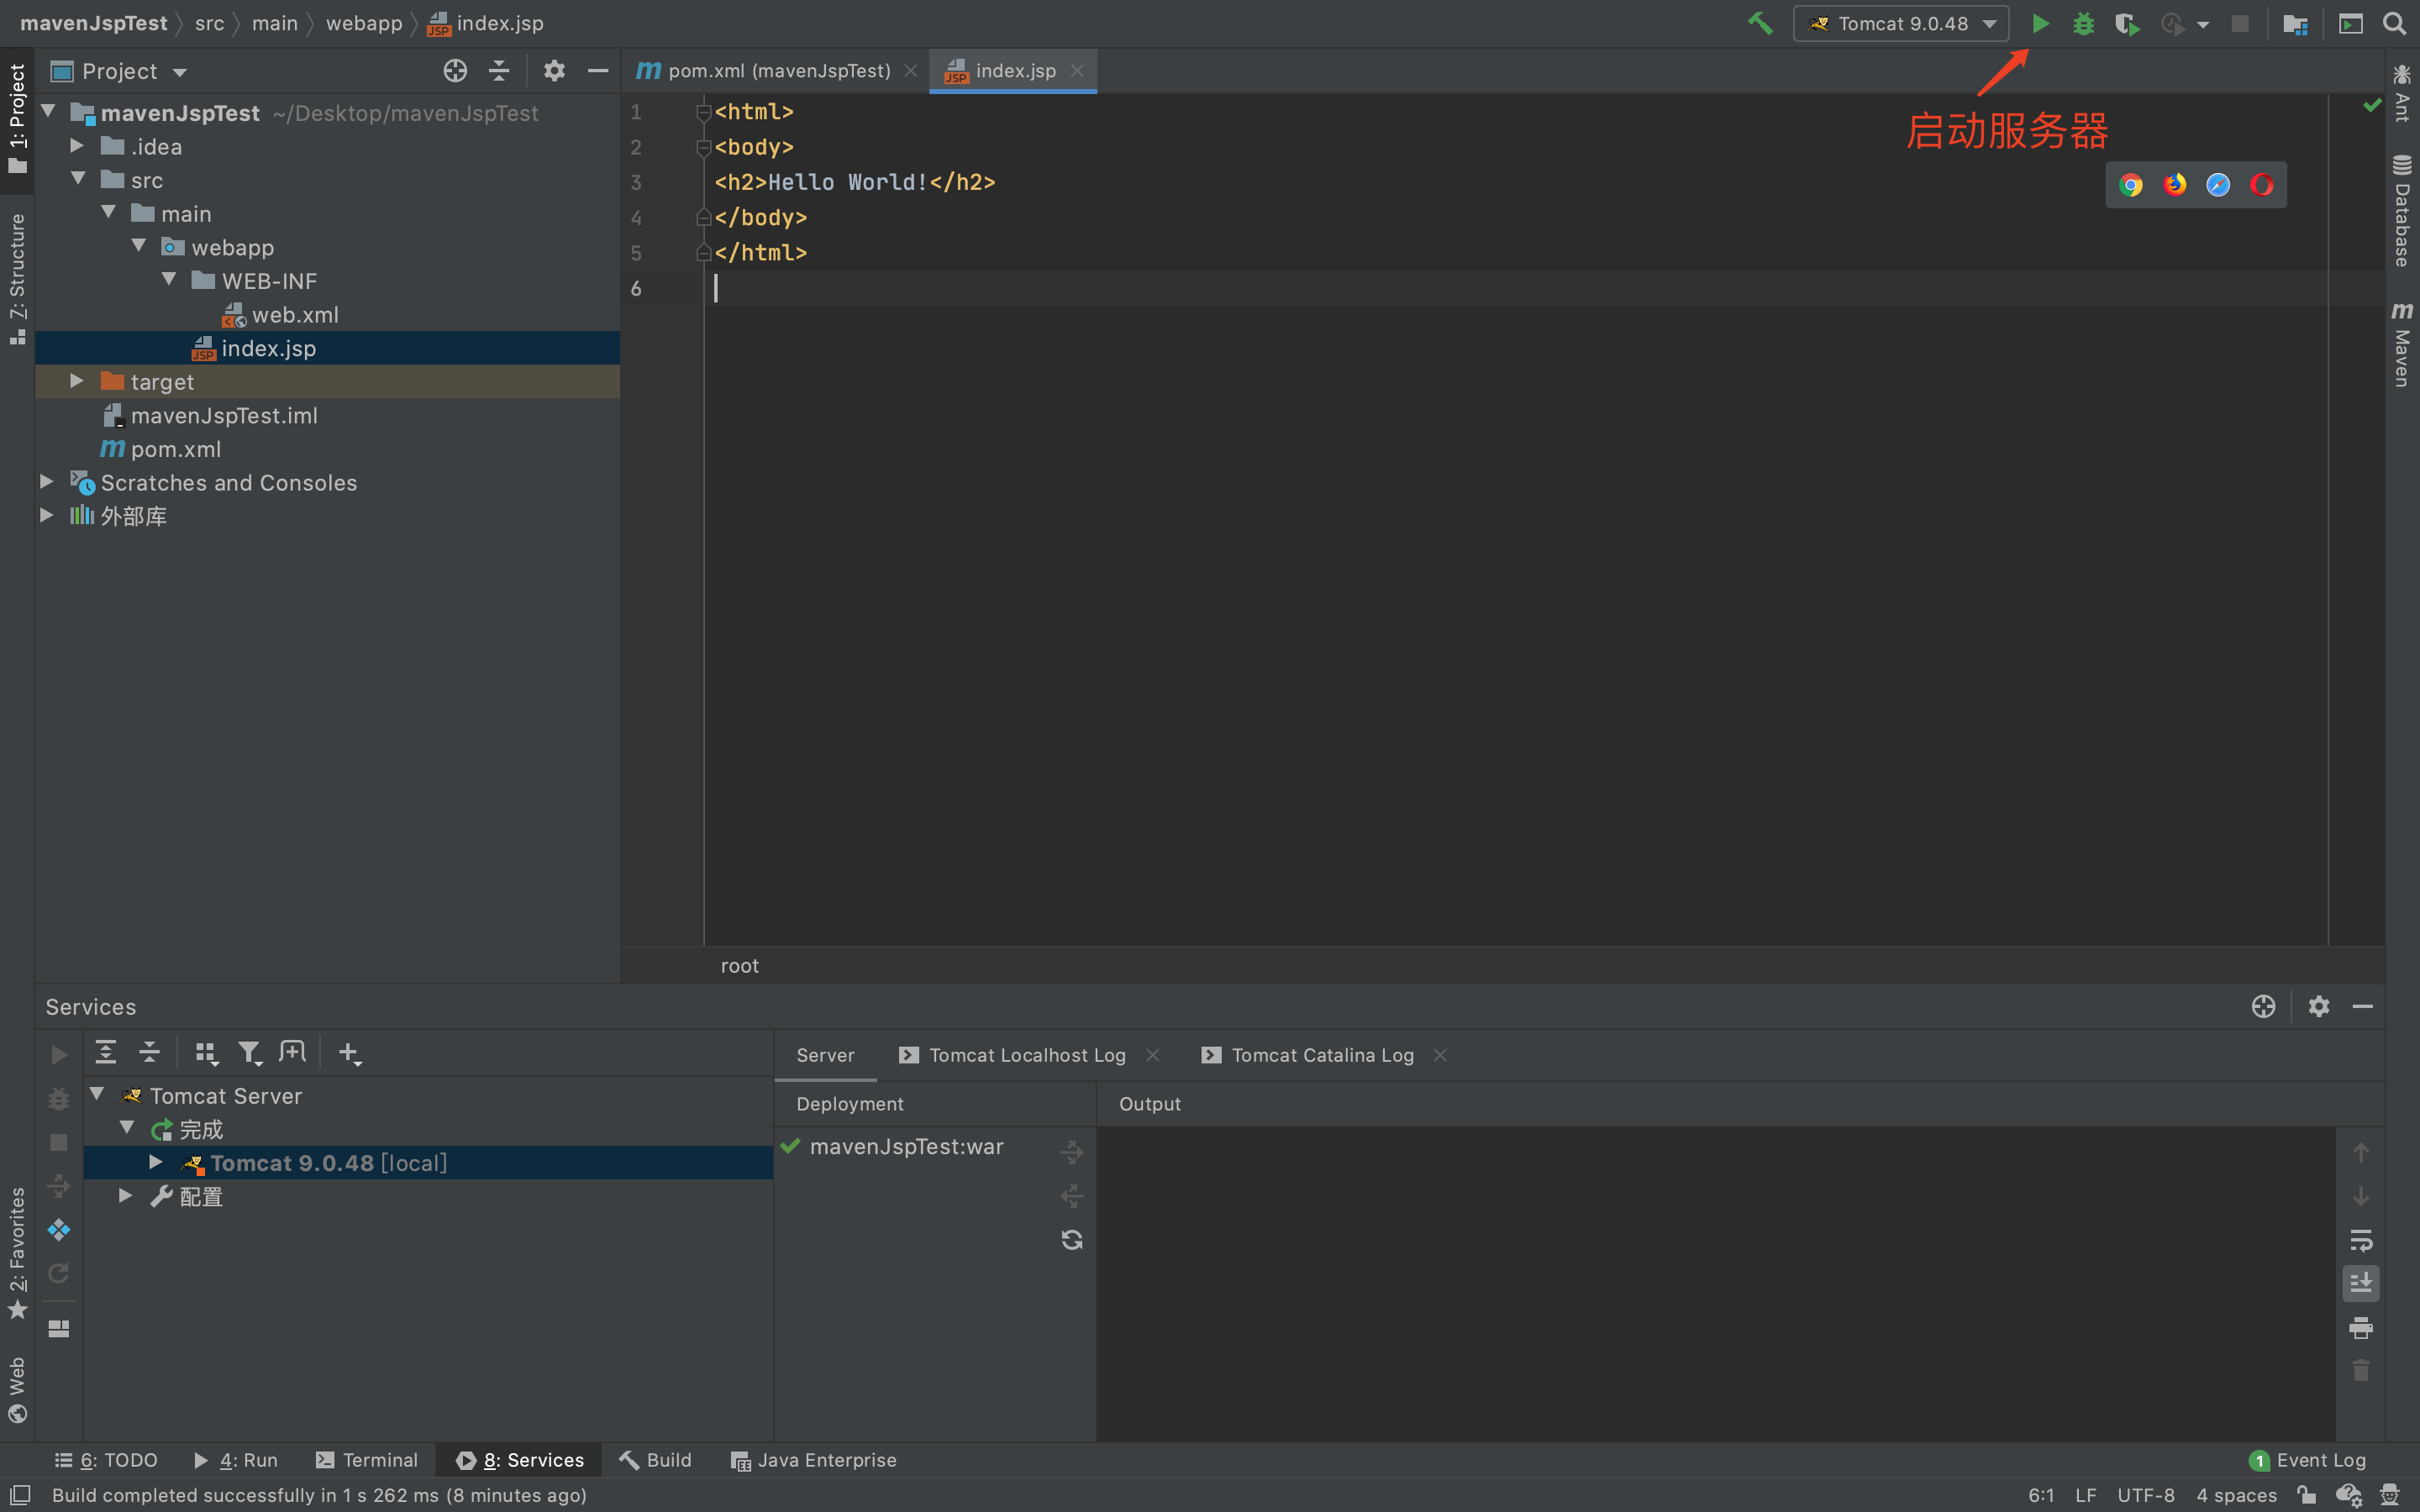Open the Event Log
The image size is (2420, 1512).
(x=2308, y=1460)
